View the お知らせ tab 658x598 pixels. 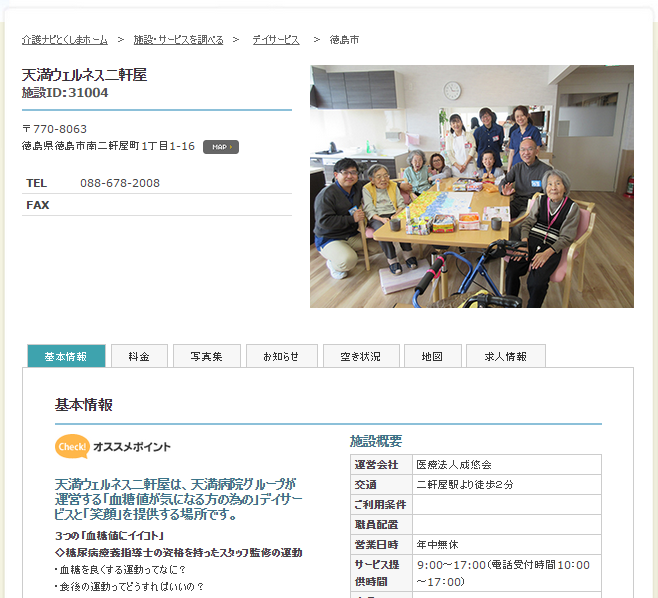(281, 356)
